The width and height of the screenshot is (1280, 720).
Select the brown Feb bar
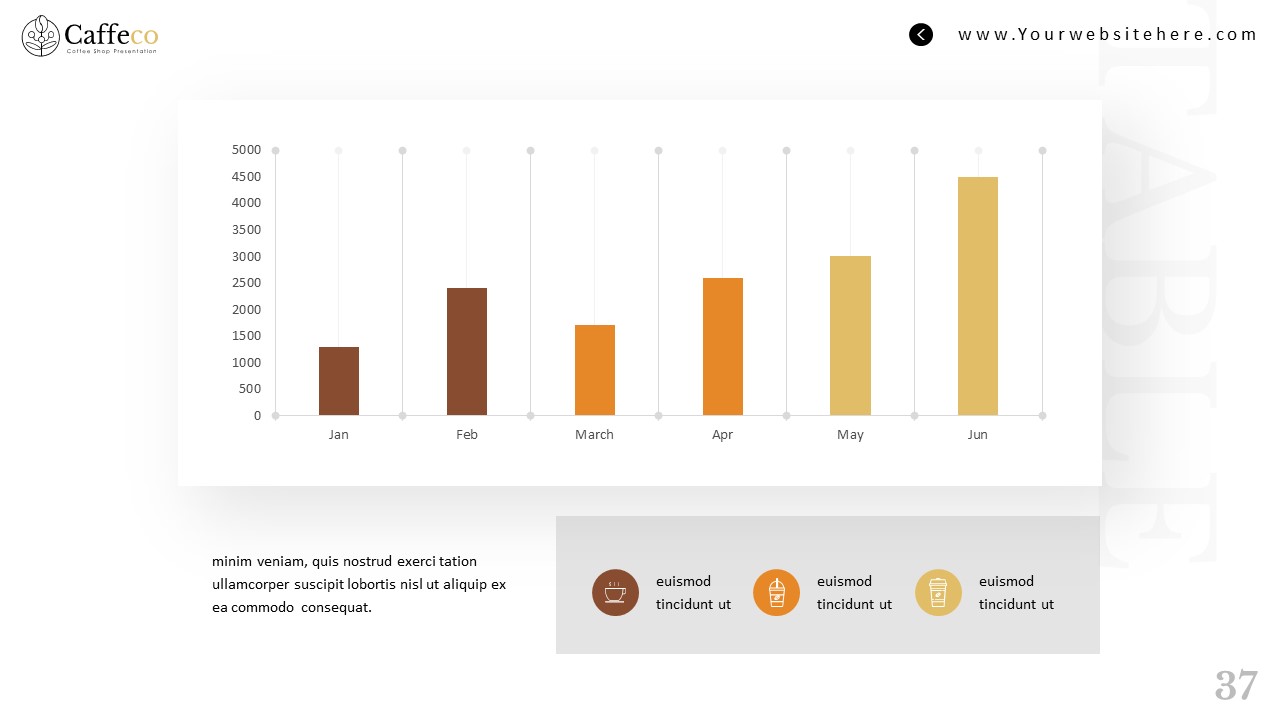(467, 351)
